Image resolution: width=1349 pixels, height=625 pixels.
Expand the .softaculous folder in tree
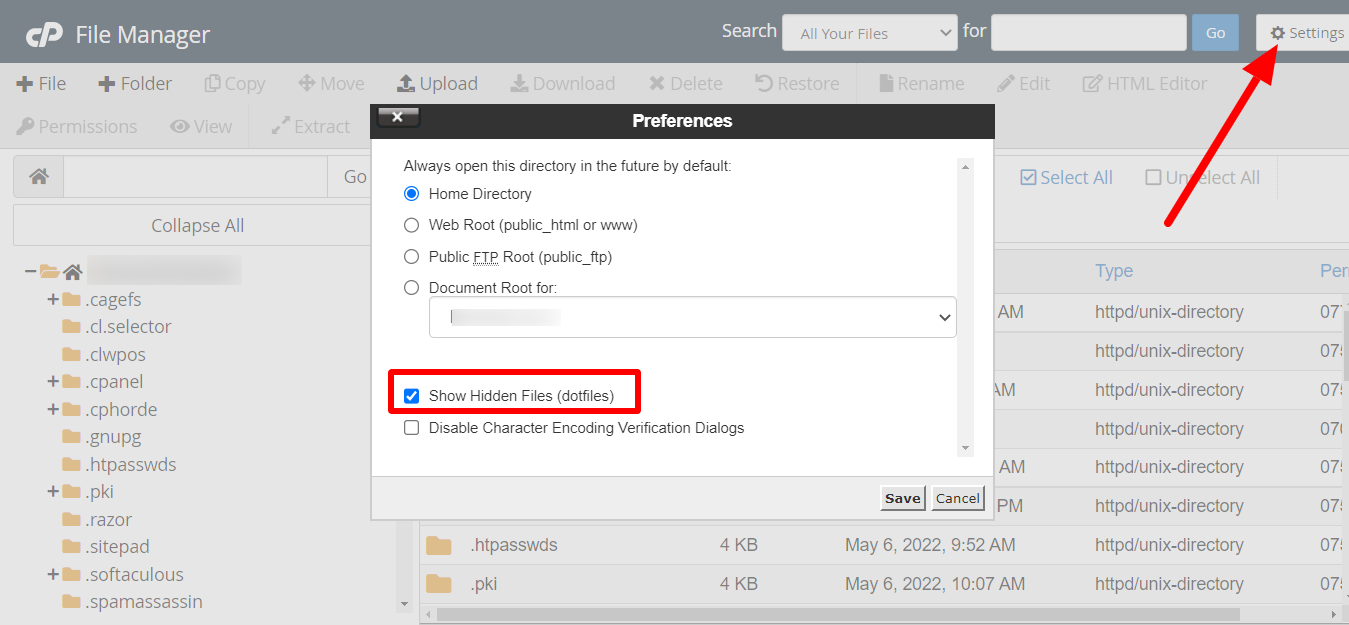pyautogui.click(x=53, y=574)
